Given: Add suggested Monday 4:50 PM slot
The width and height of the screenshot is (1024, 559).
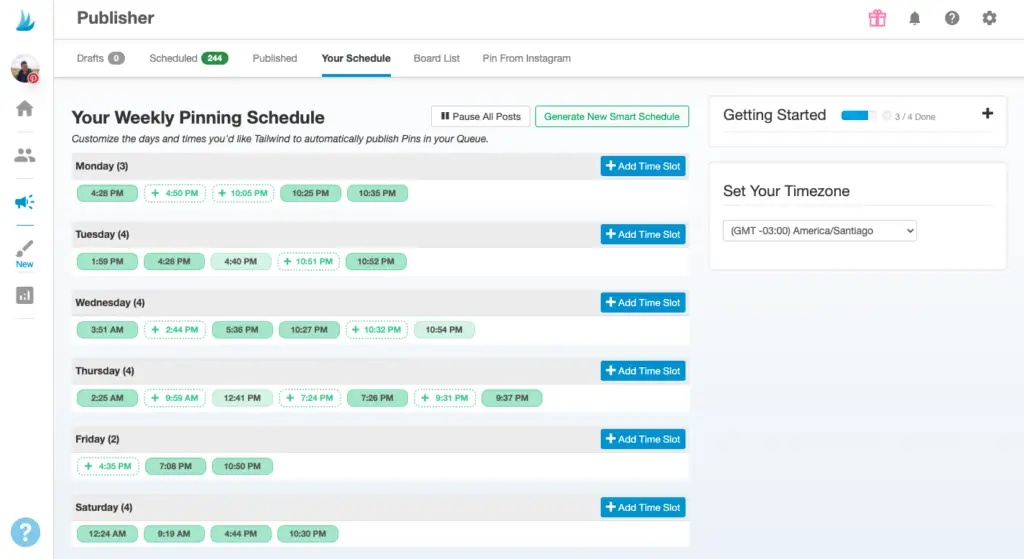Looking at the screenshot, I should 175,193.
